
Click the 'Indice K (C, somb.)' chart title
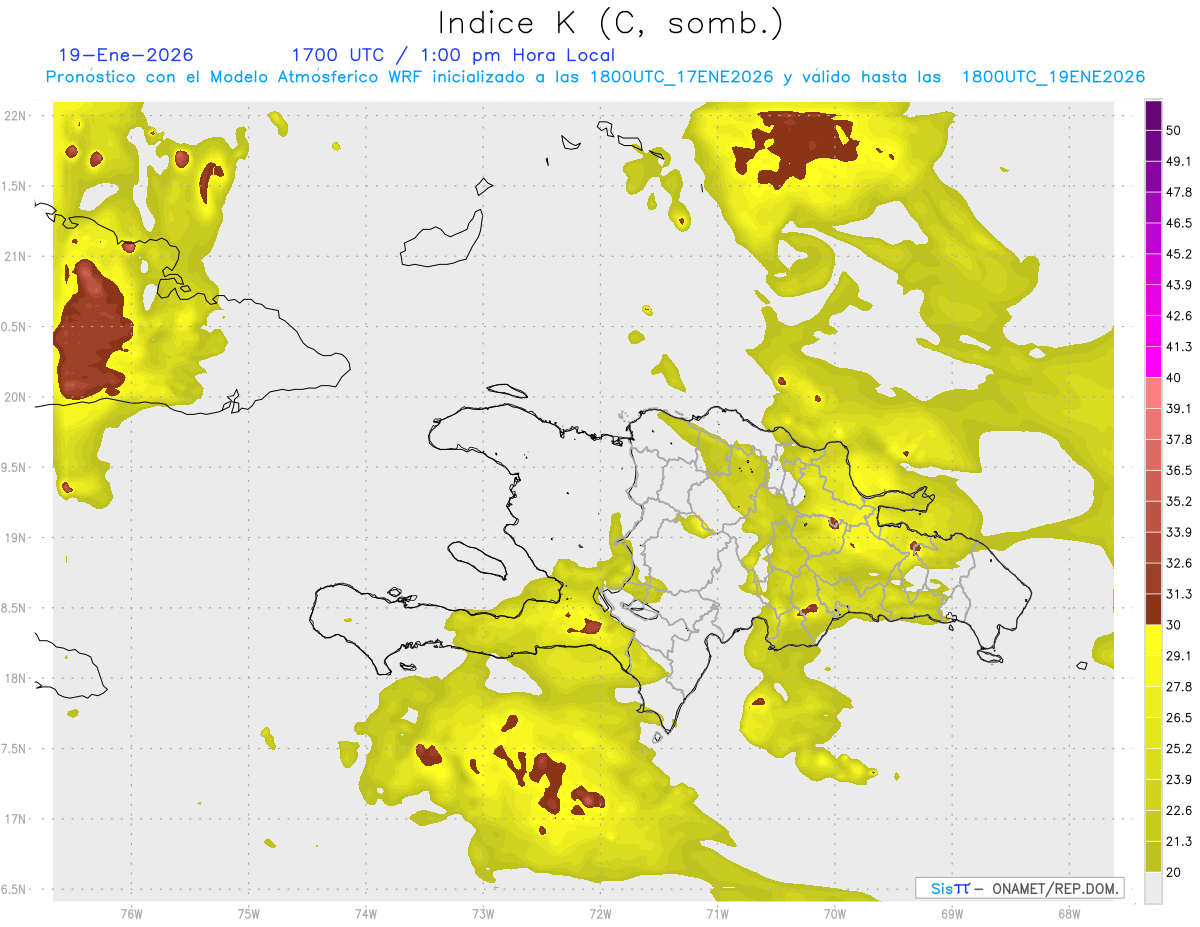pyautogui.click(x=610, y=23)
